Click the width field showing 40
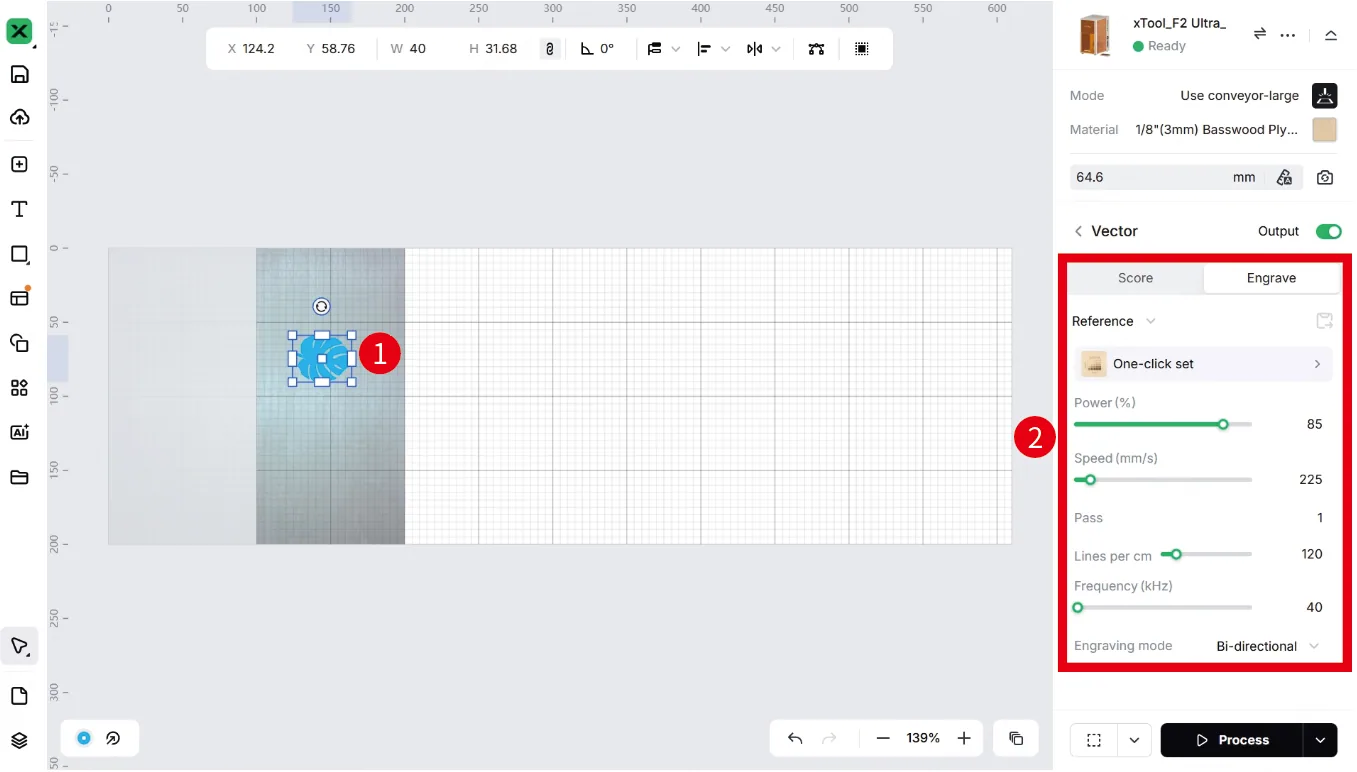The image size is (1357, 772). [417, 48]
